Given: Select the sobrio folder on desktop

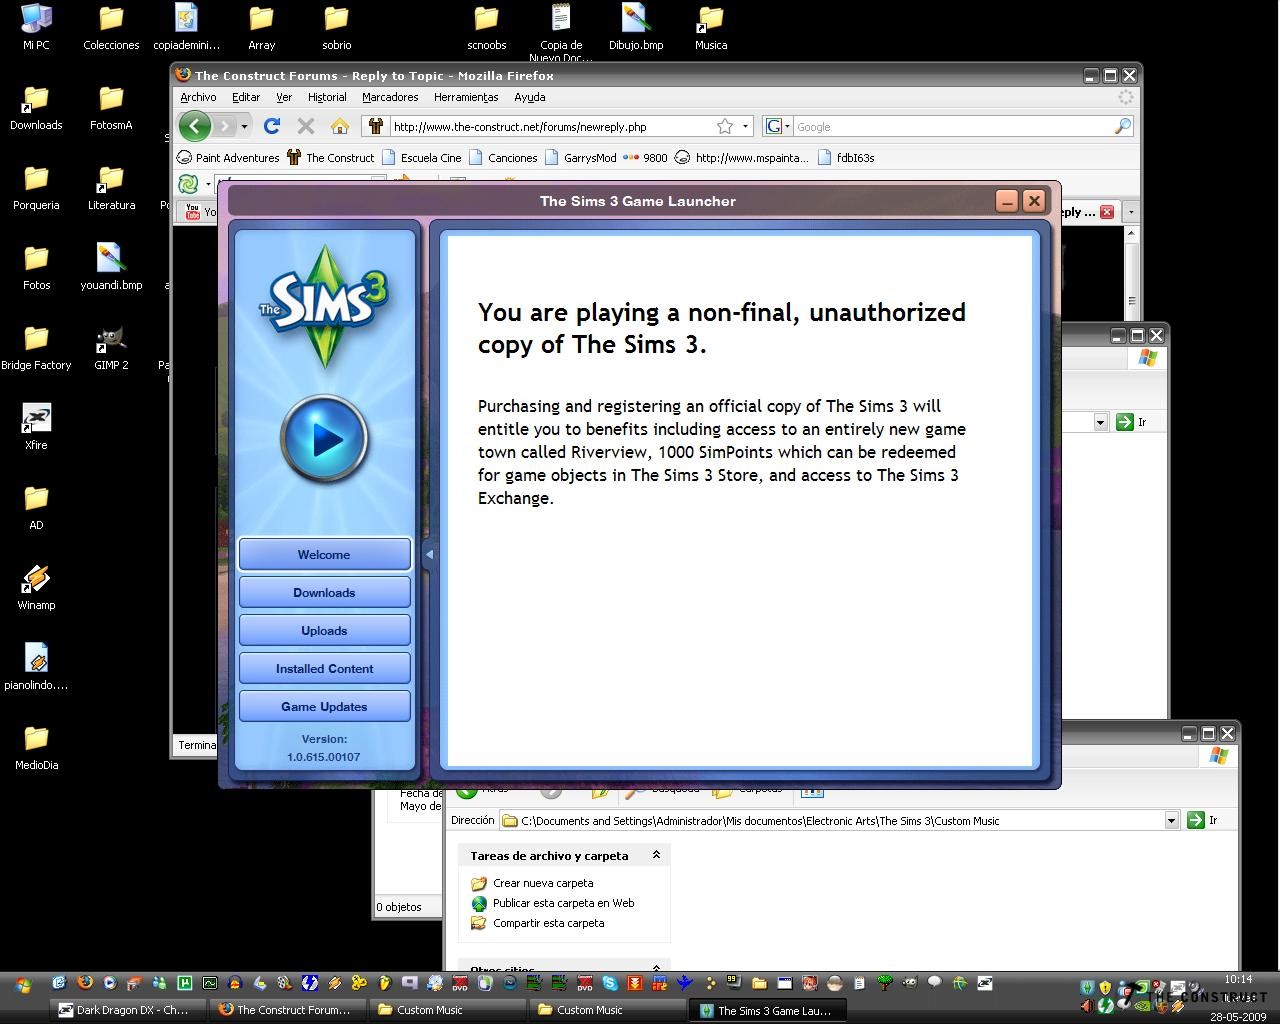Looking at the screenshot, I should (336, 27).
